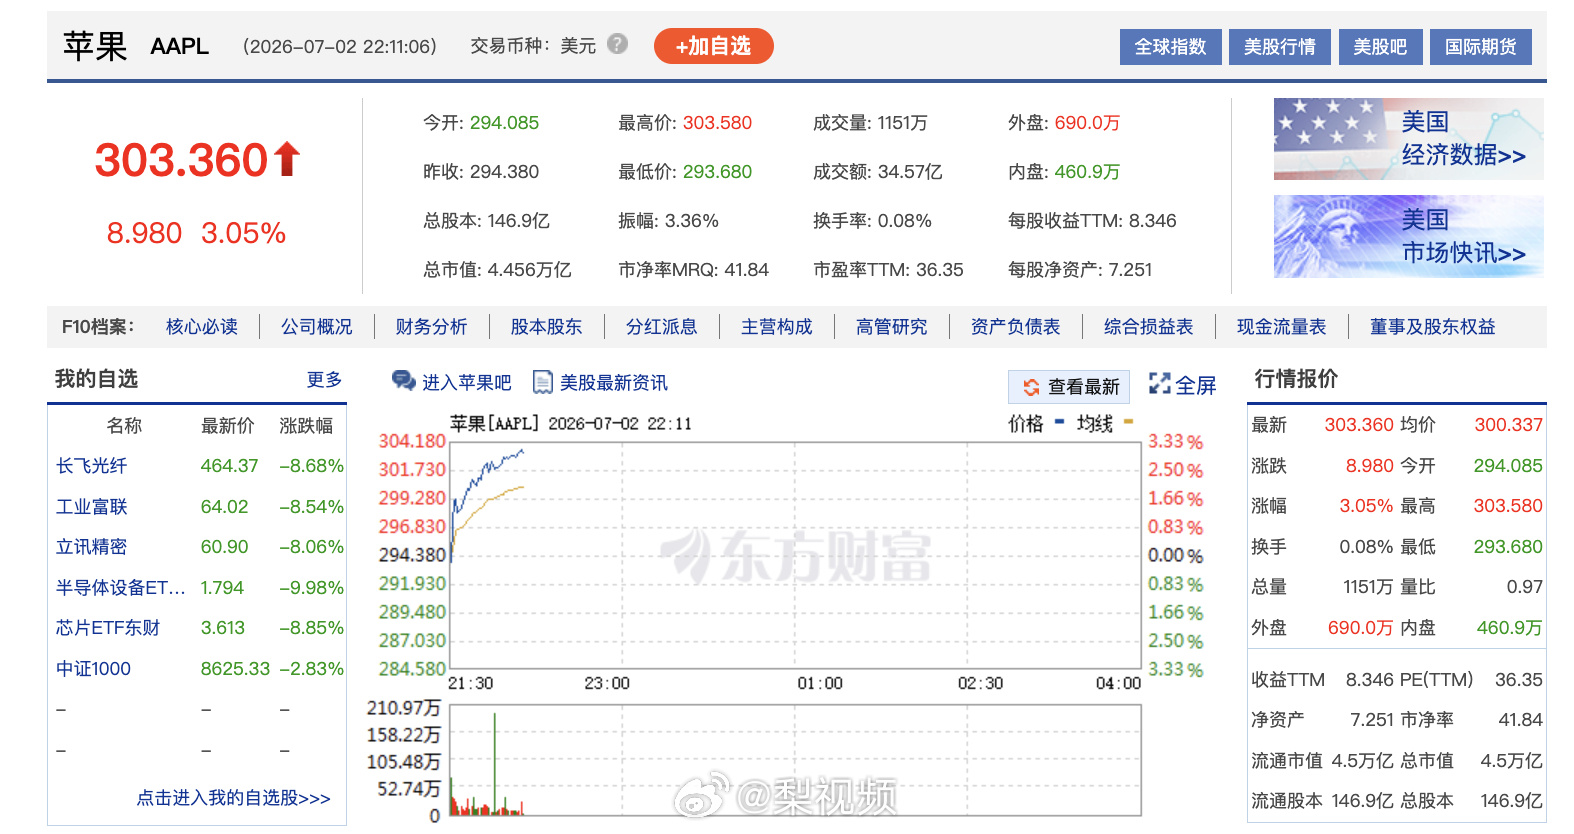The width and height of the screenshot is (1574, 834).
Task: Open 国际期货 international futures
Action: [x=1481, y=47]
